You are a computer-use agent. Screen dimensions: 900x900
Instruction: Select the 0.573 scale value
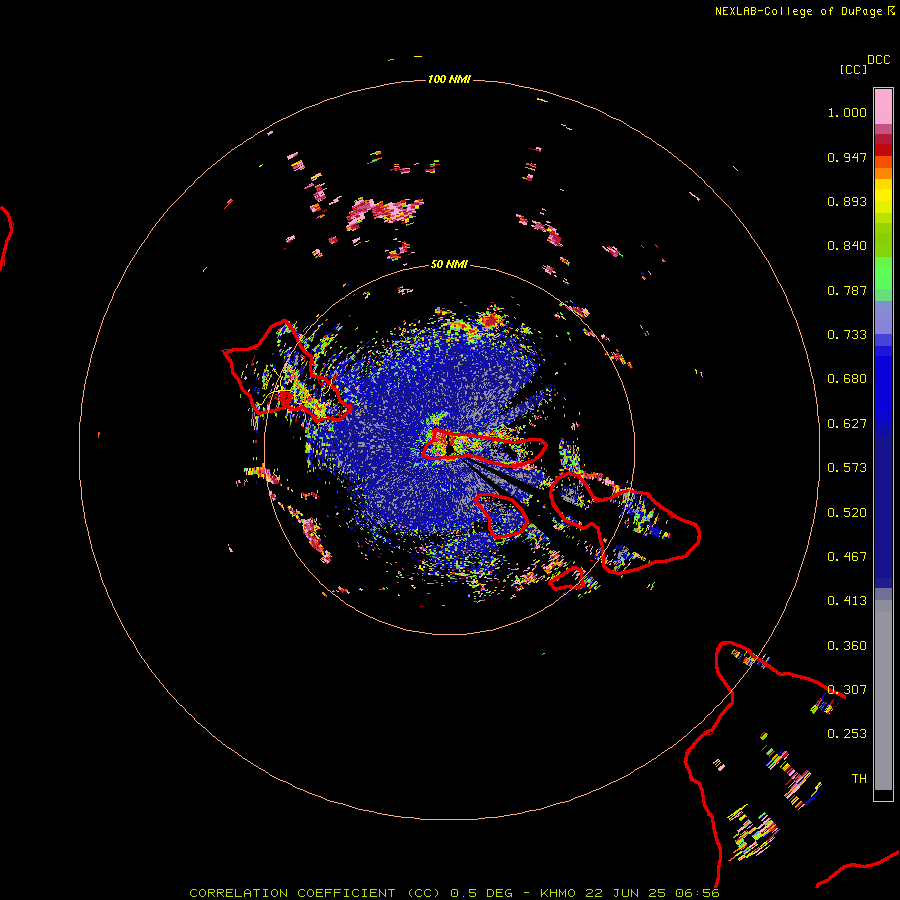[x=847, y=468]
